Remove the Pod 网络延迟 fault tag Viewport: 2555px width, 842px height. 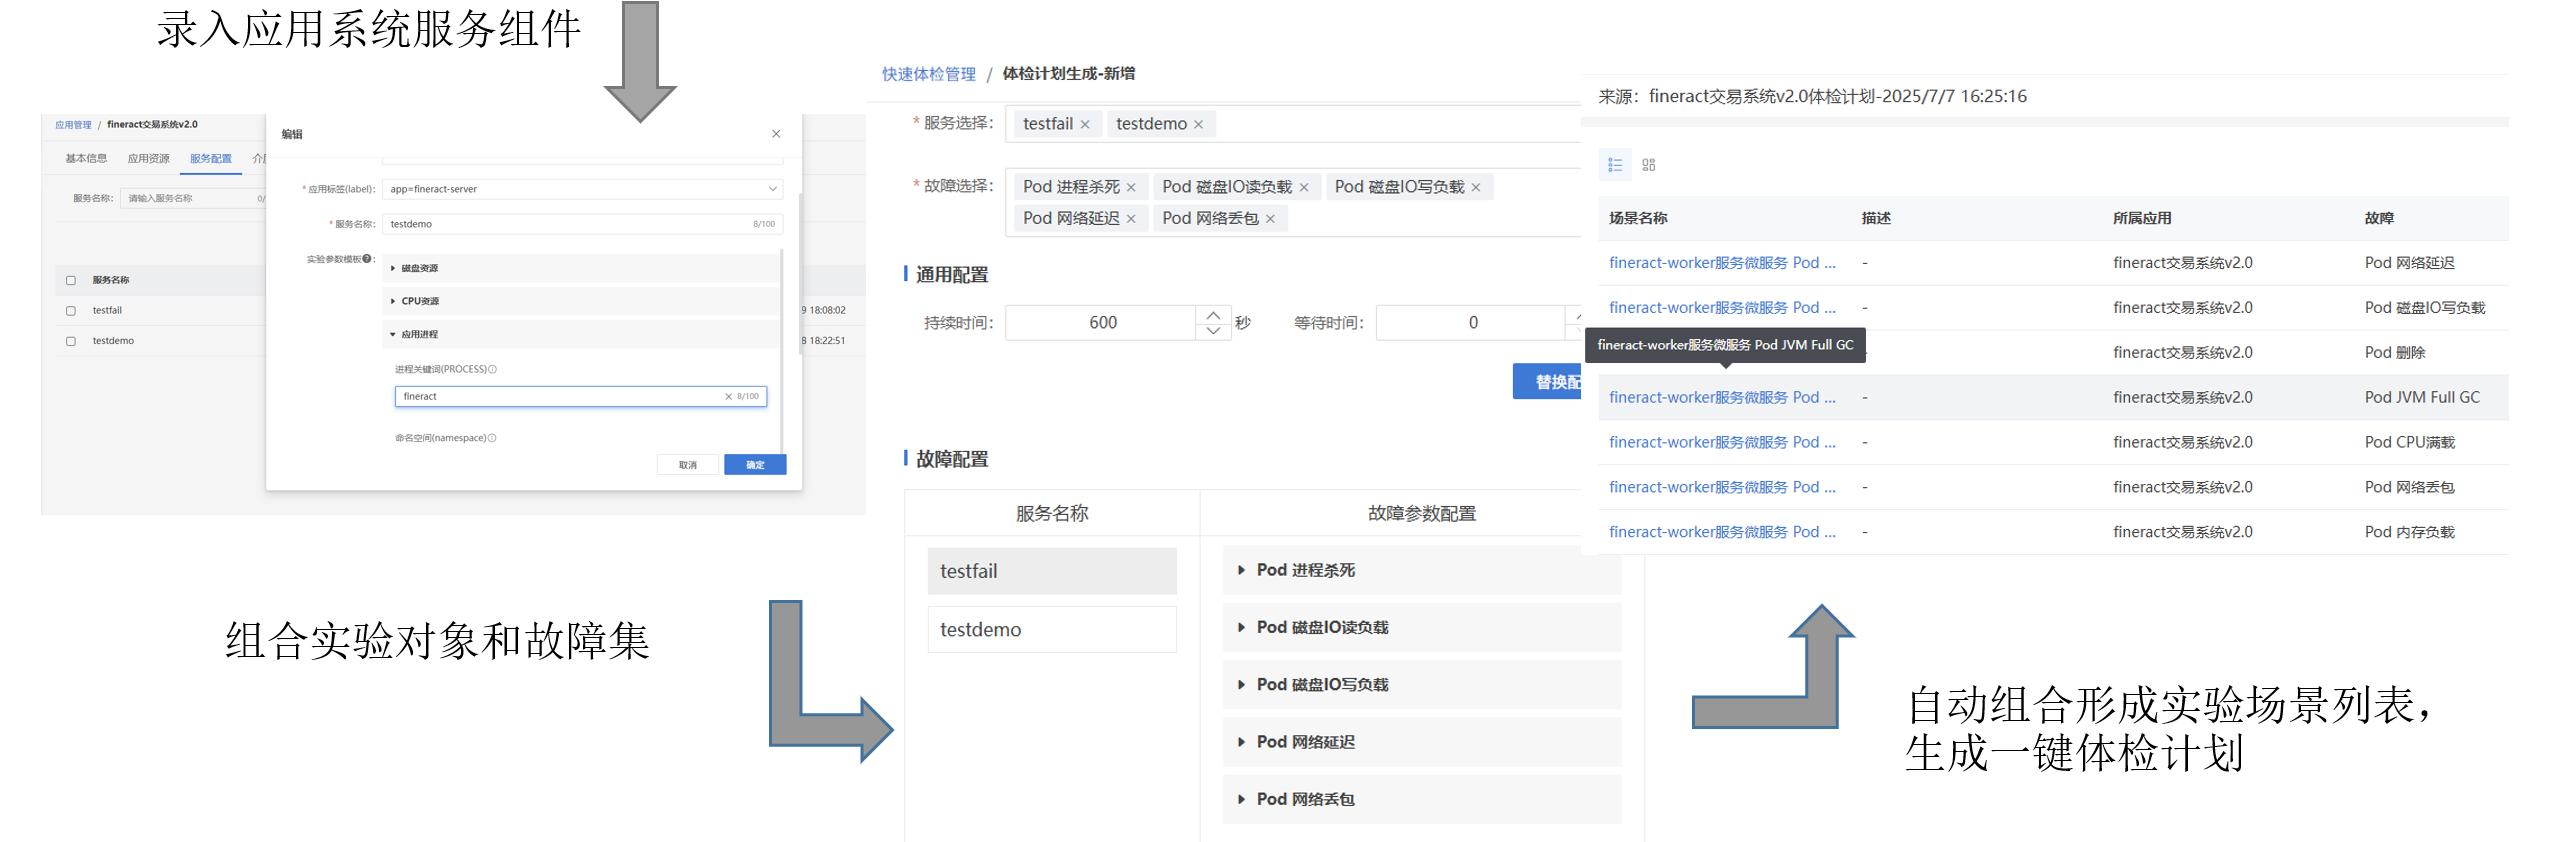point(1131,219)
